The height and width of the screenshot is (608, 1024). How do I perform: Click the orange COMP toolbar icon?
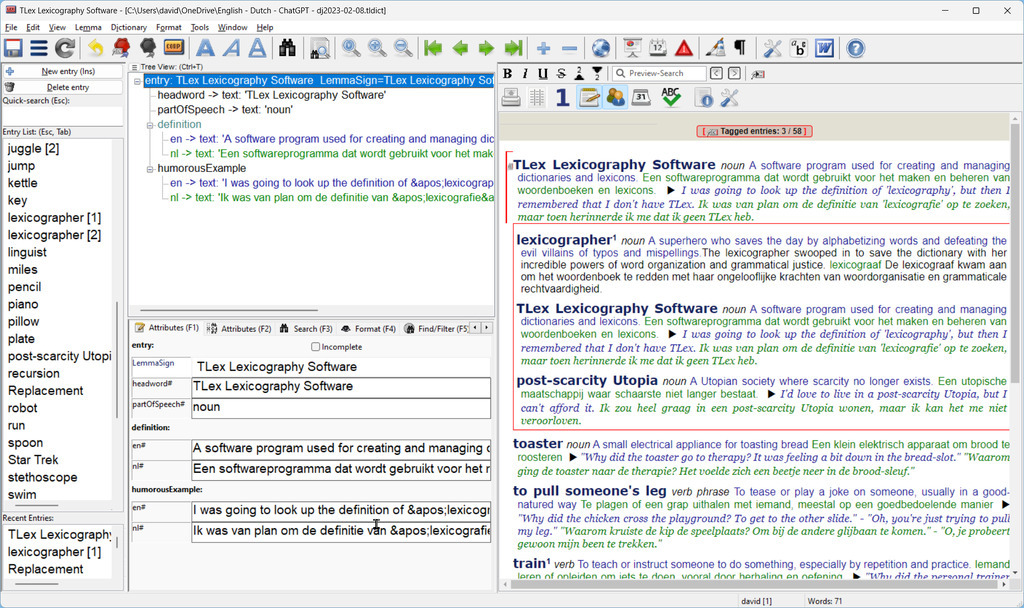(x=174, y=48)
